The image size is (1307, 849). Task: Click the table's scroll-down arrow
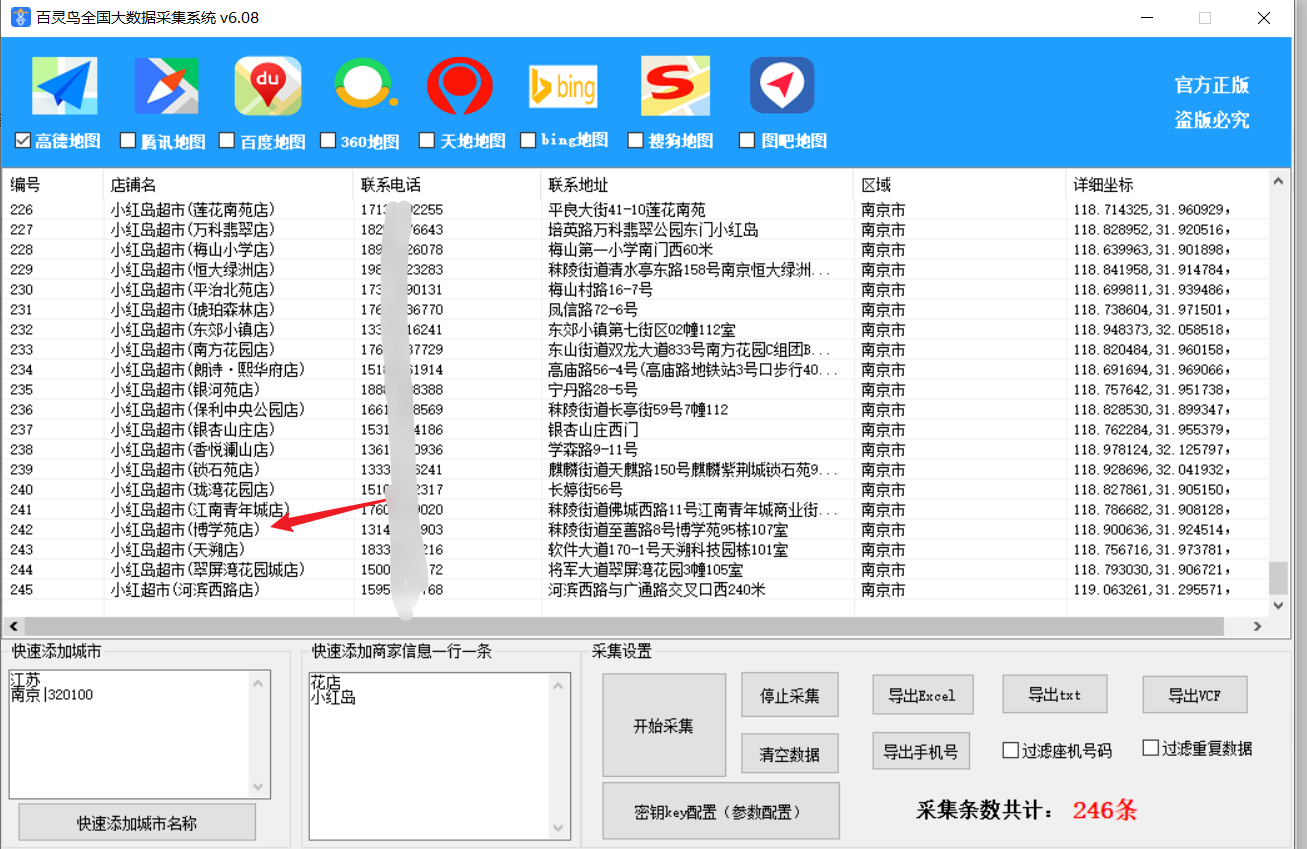click(x=1278, y=606)
